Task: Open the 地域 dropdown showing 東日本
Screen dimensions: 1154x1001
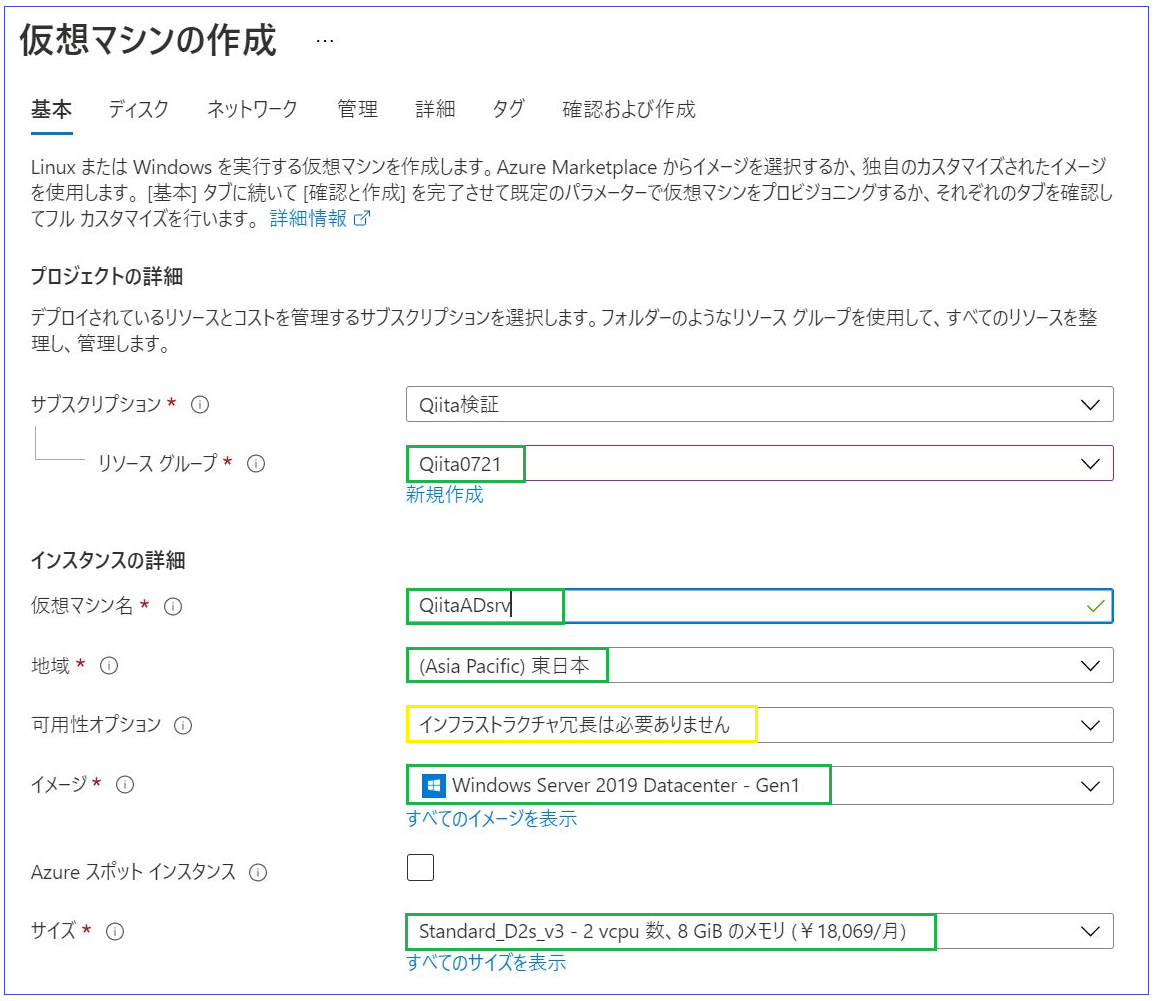Action: coord(760,665)
